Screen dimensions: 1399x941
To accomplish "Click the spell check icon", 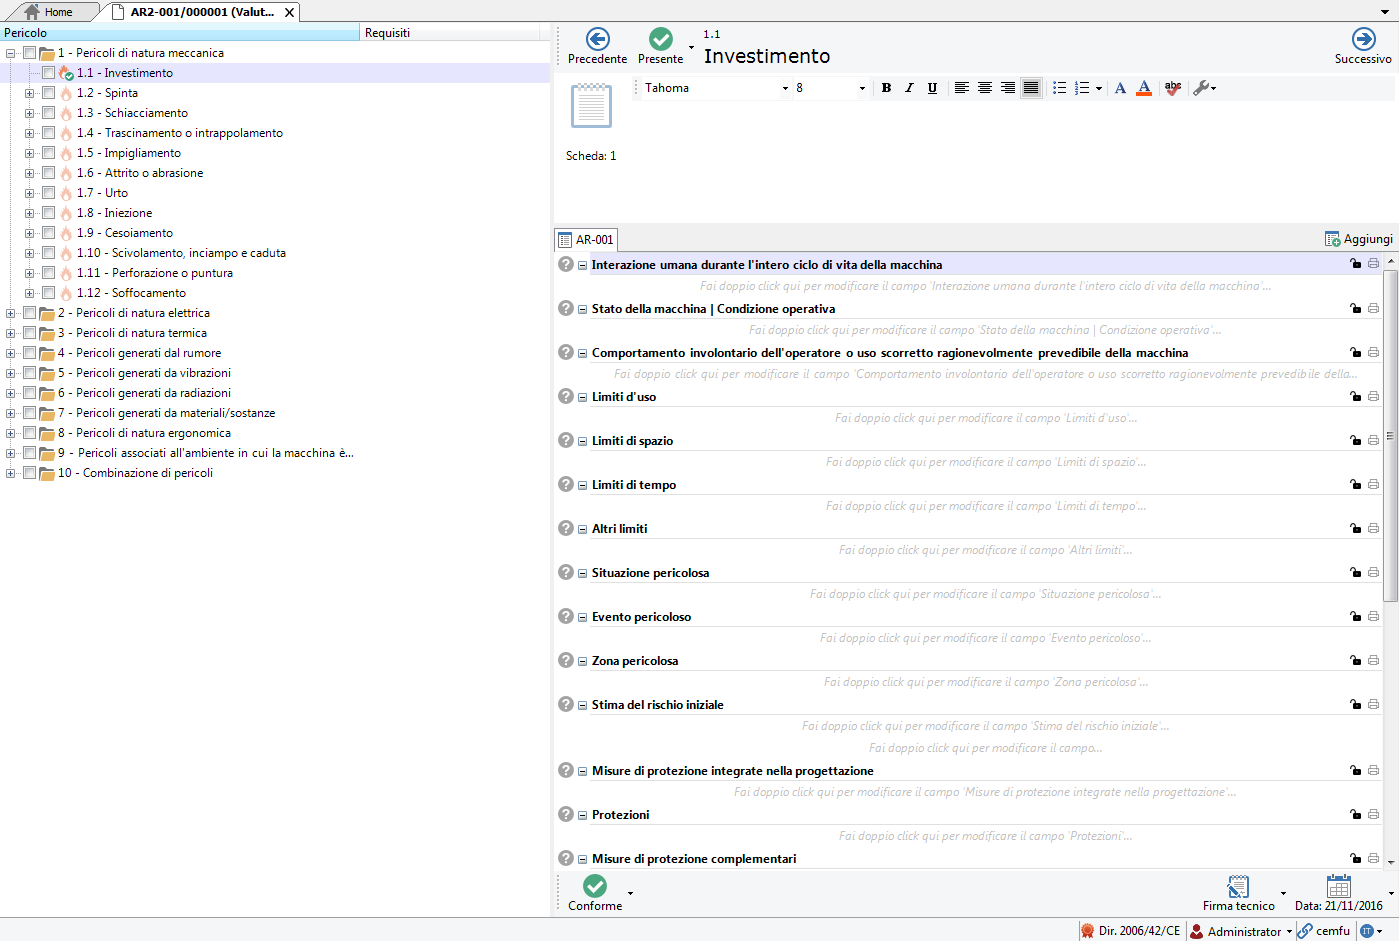I will 1173,88.
